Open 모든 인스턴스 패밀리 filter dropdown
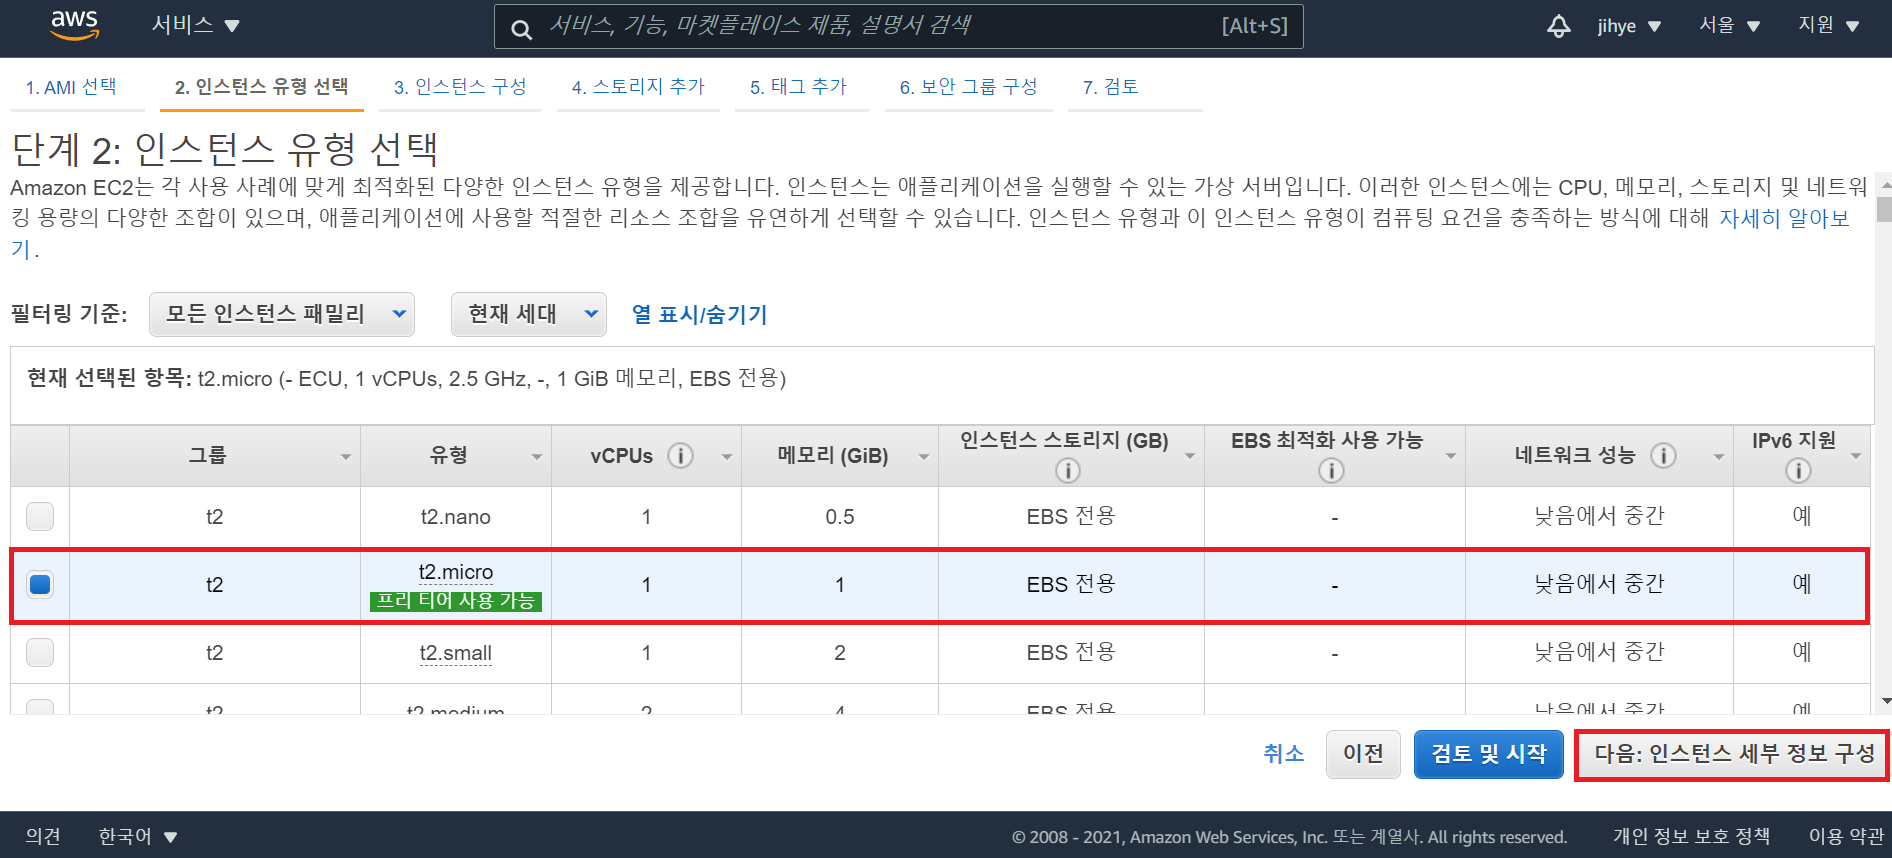This screenshot has width=1892, height=858. point(282,314)
